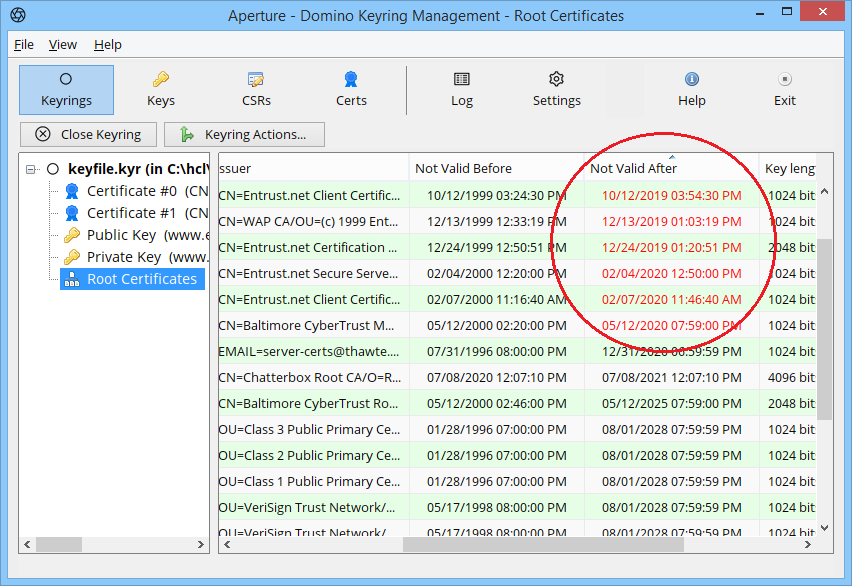Click the 10/12/1999 03:24:30 PM cell
This screenshot has width=852, height=586.
pyautogui.click(x=497, y=196)
